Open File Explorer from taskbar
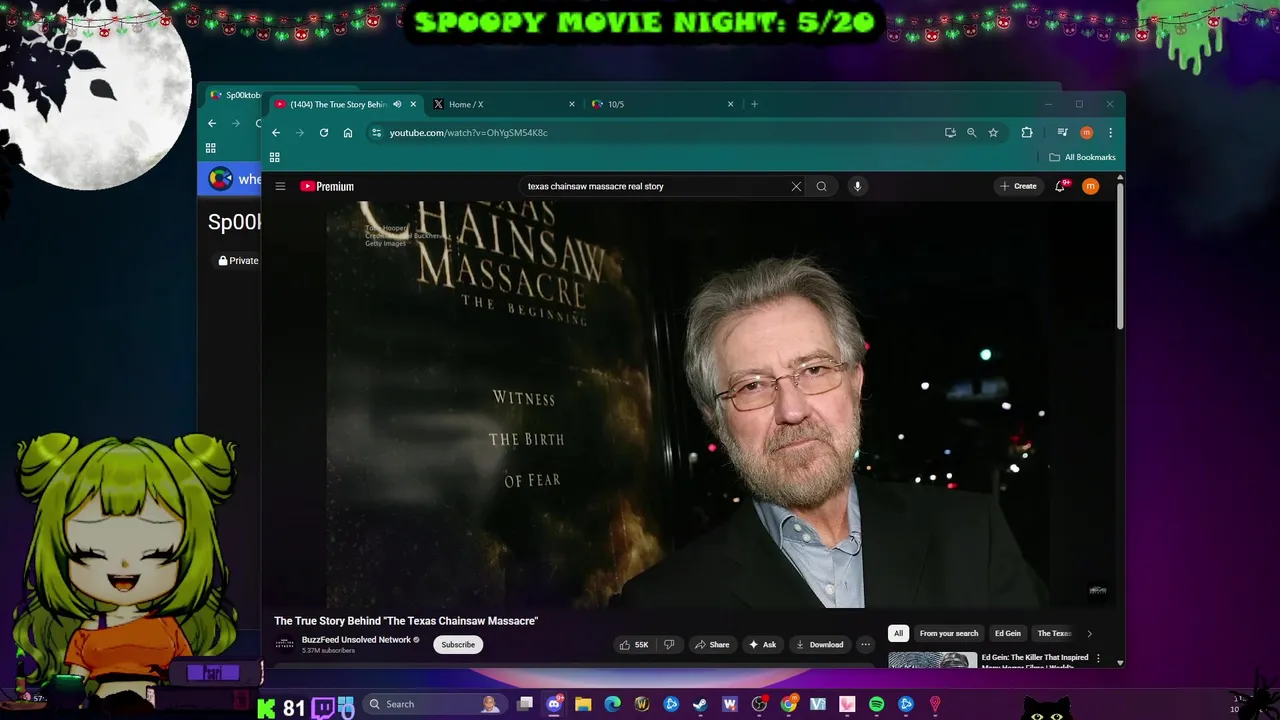1280x720 pixels. tap(583, 704)
